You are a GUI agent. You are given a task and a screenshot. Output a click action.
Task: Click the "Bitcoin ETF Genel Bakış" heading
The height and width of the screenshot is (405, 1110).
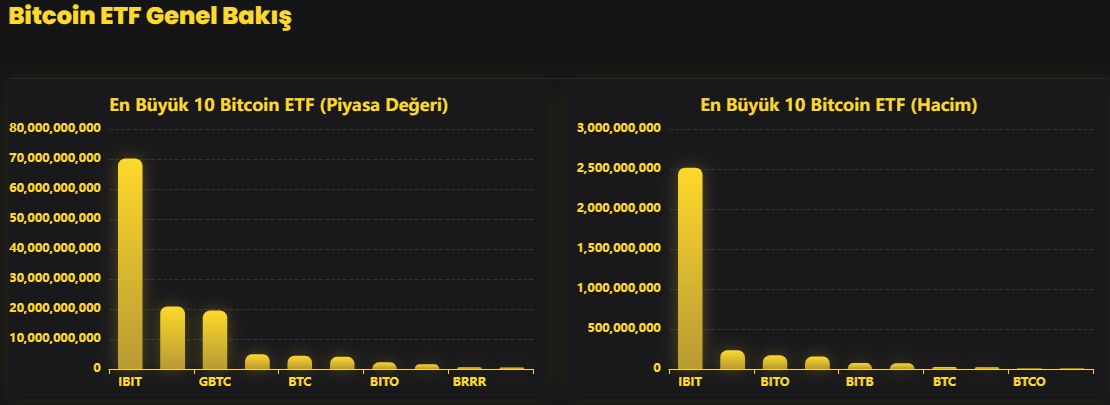pos(150,17)
